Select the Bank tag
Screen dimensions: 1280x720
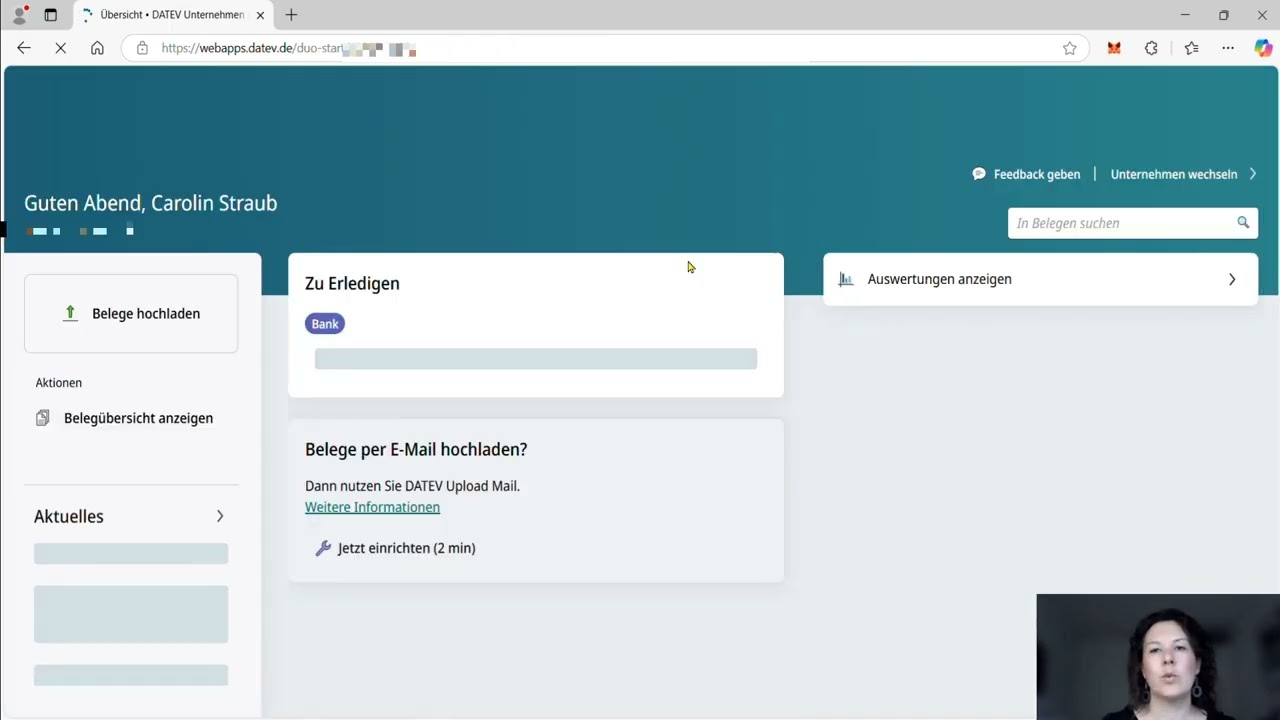click(x=325, y=324)
